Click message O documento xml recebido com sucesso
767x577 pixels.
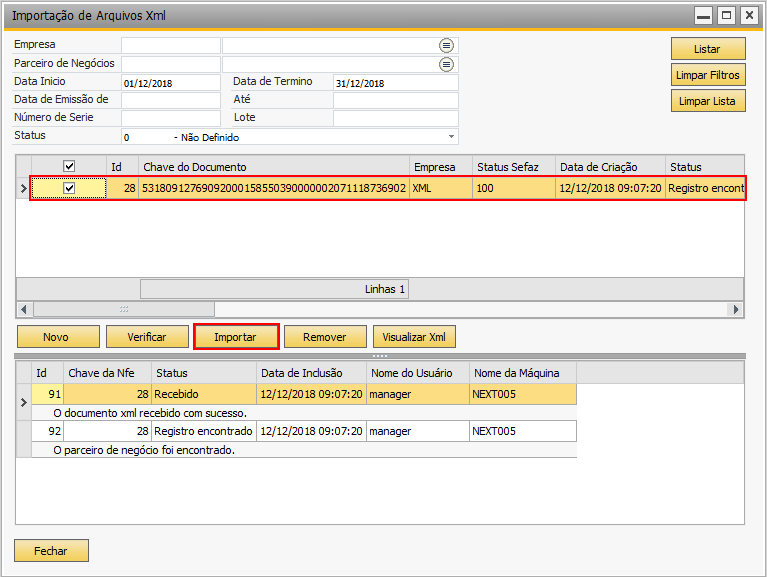(x=150, y=413)
